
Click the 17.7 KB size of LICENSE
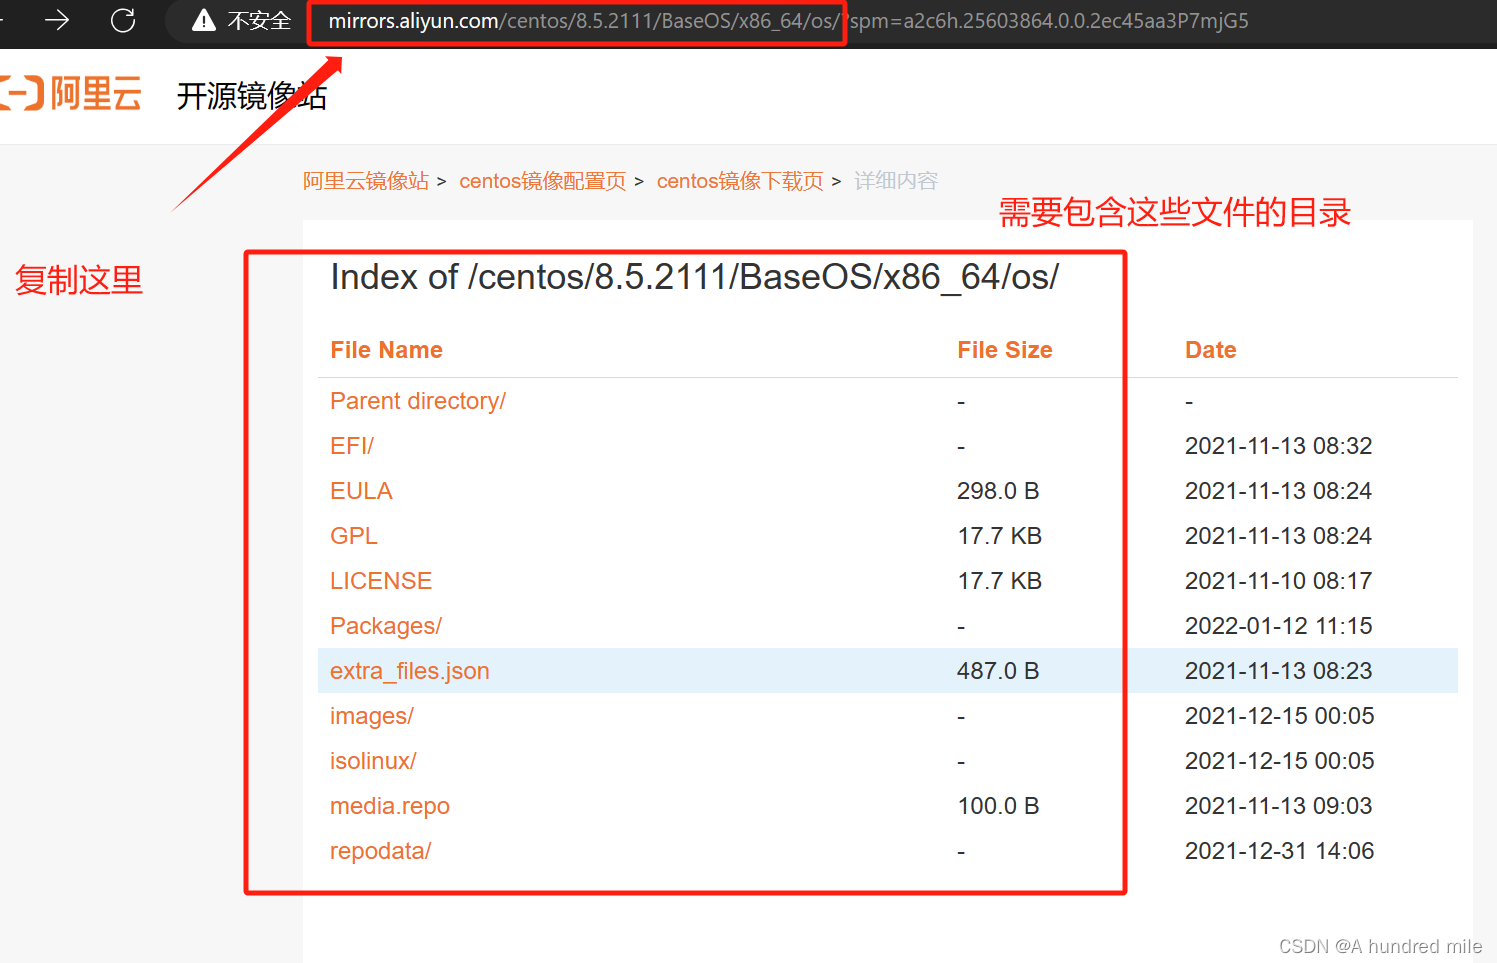[1000, 581]
